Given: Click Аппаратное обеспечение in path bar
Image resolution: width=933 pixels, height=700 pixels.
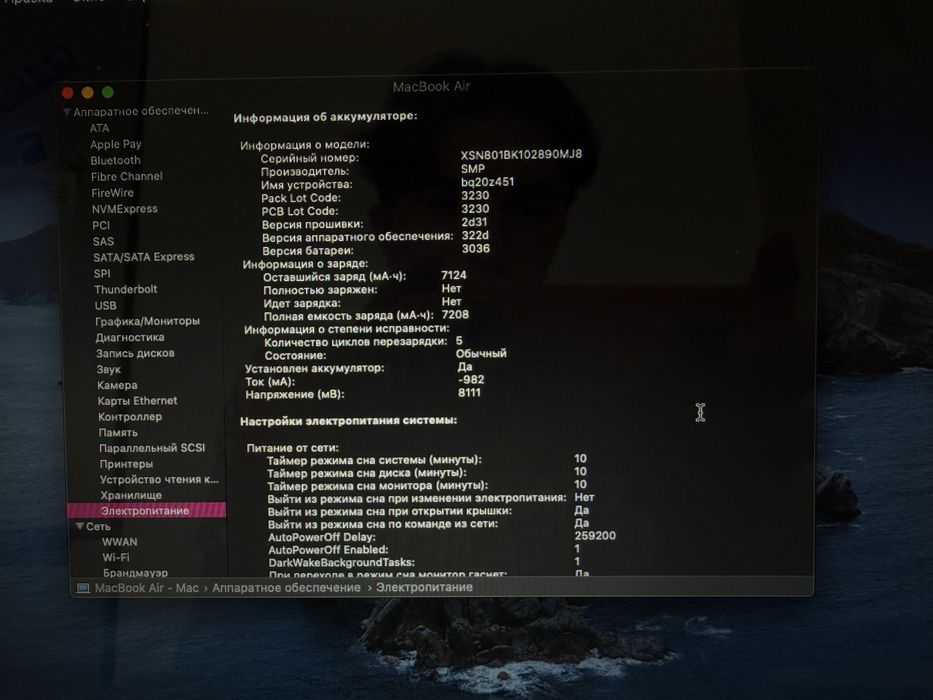Looking at the screenshot, I should pos(286,588).
